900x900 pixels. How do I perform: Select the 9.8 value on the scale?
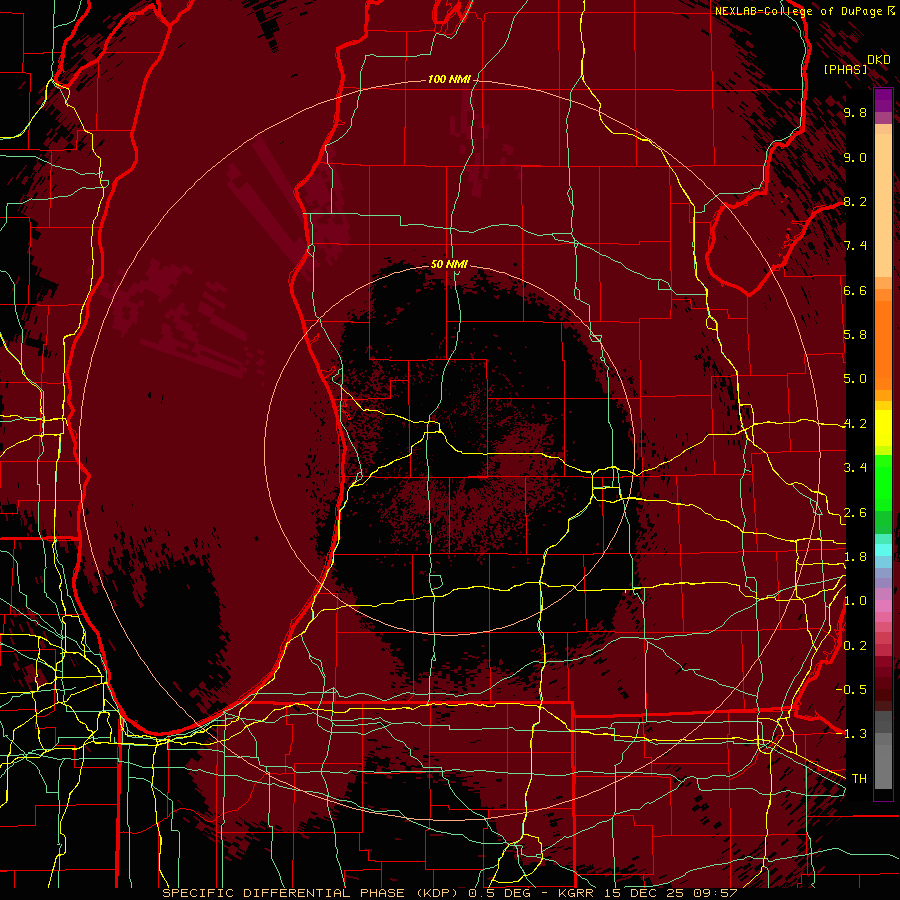tap(855, 112)
